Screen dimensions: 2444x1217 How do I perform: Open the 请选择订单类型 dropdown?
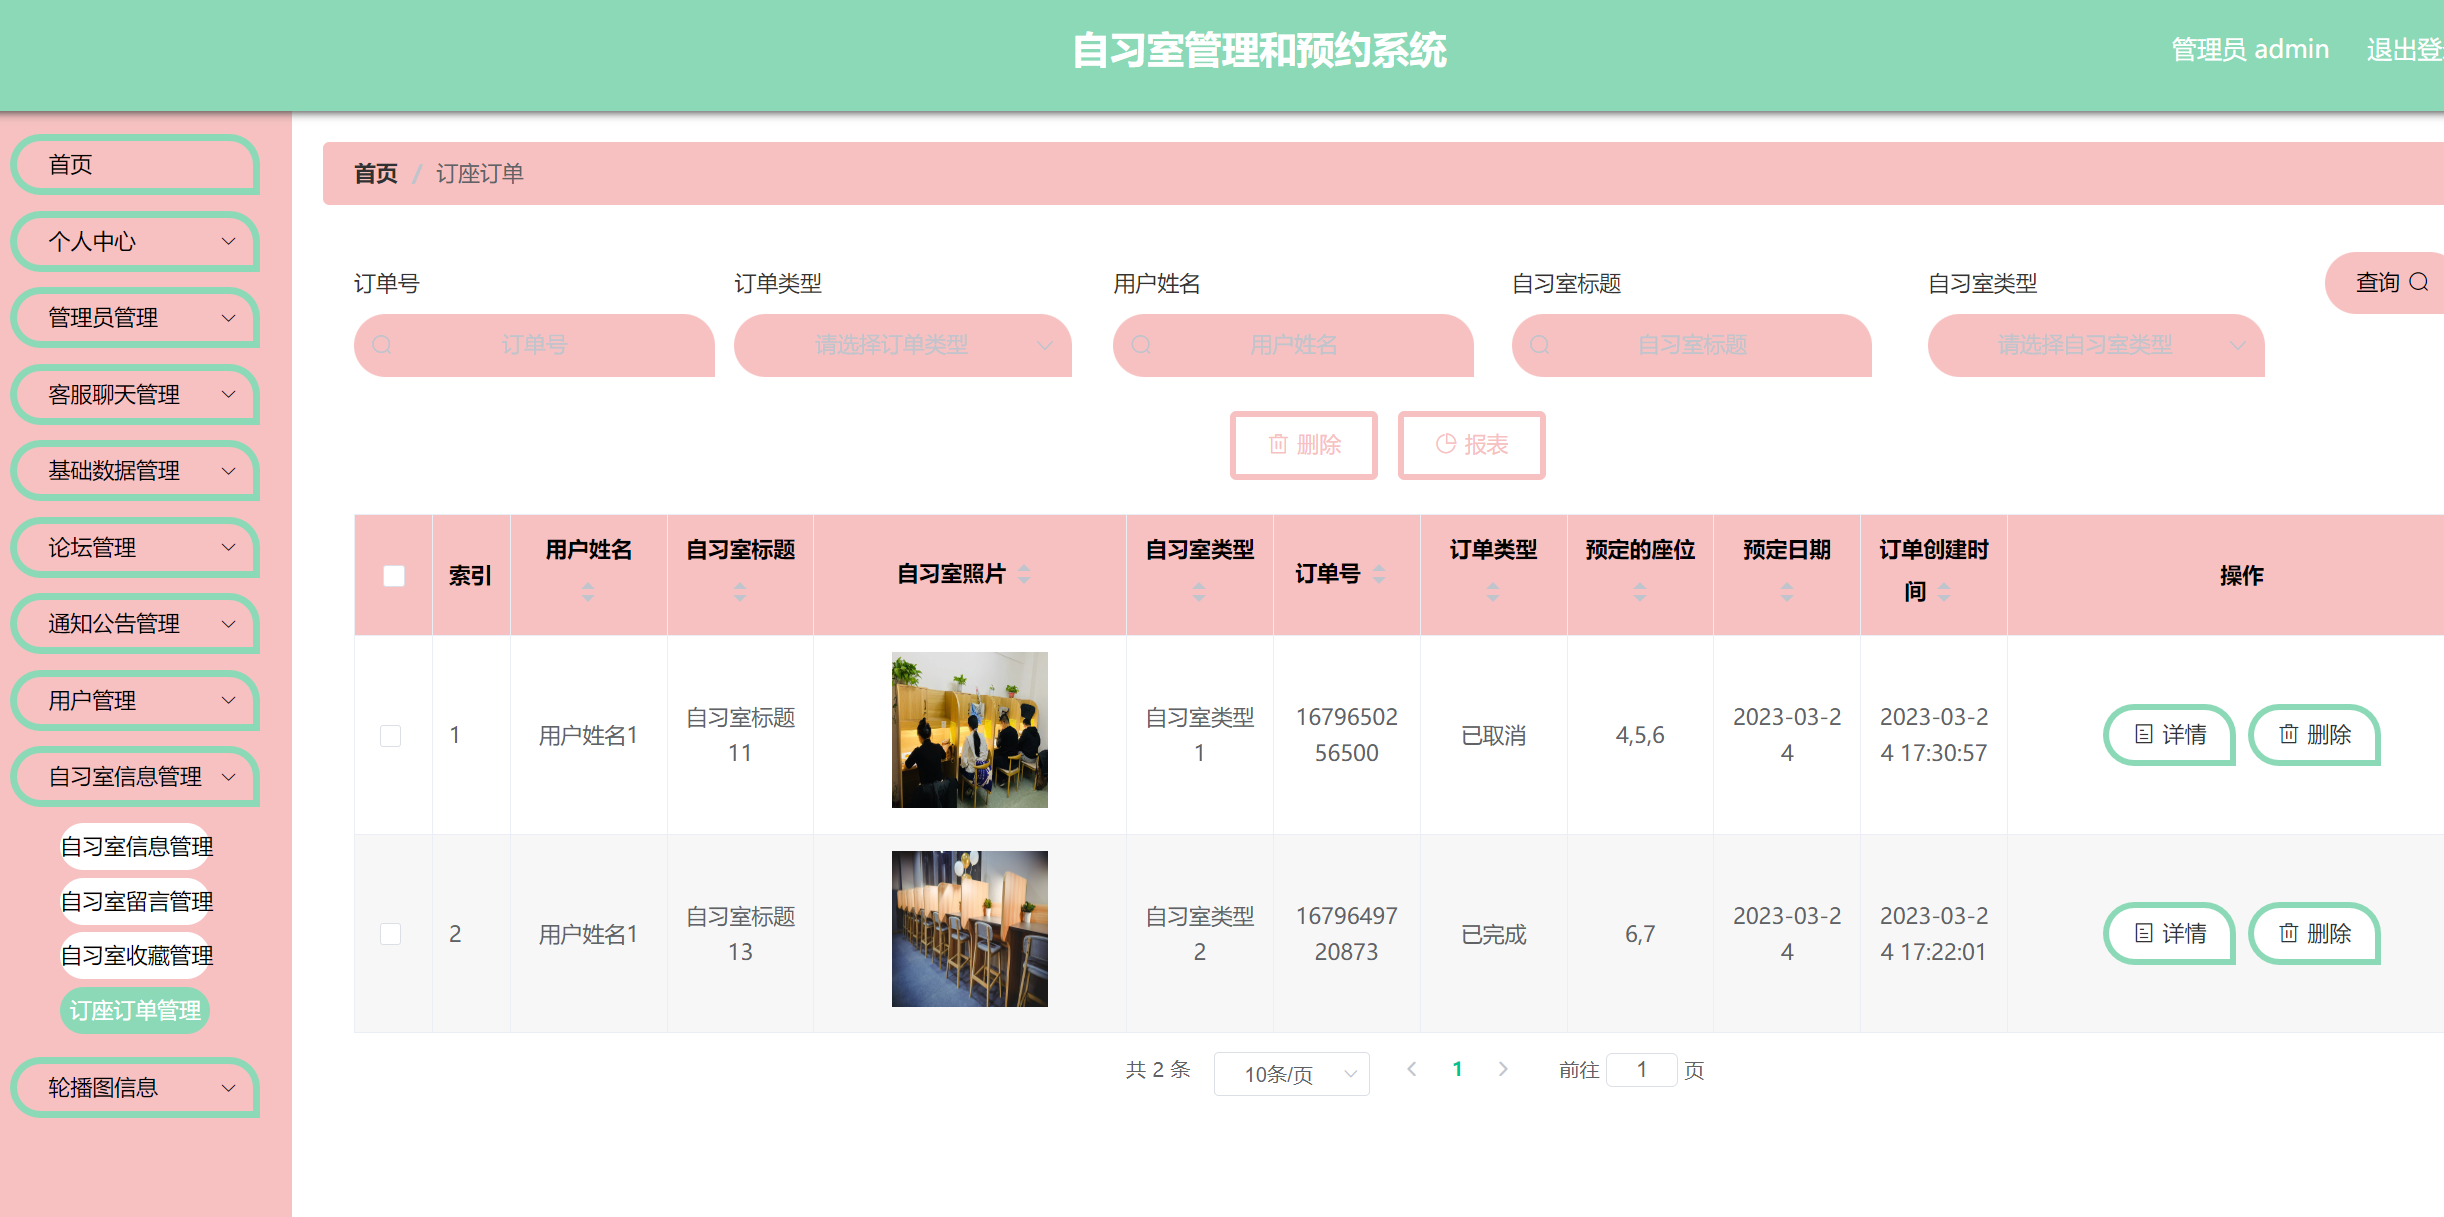tap(901, 345)
